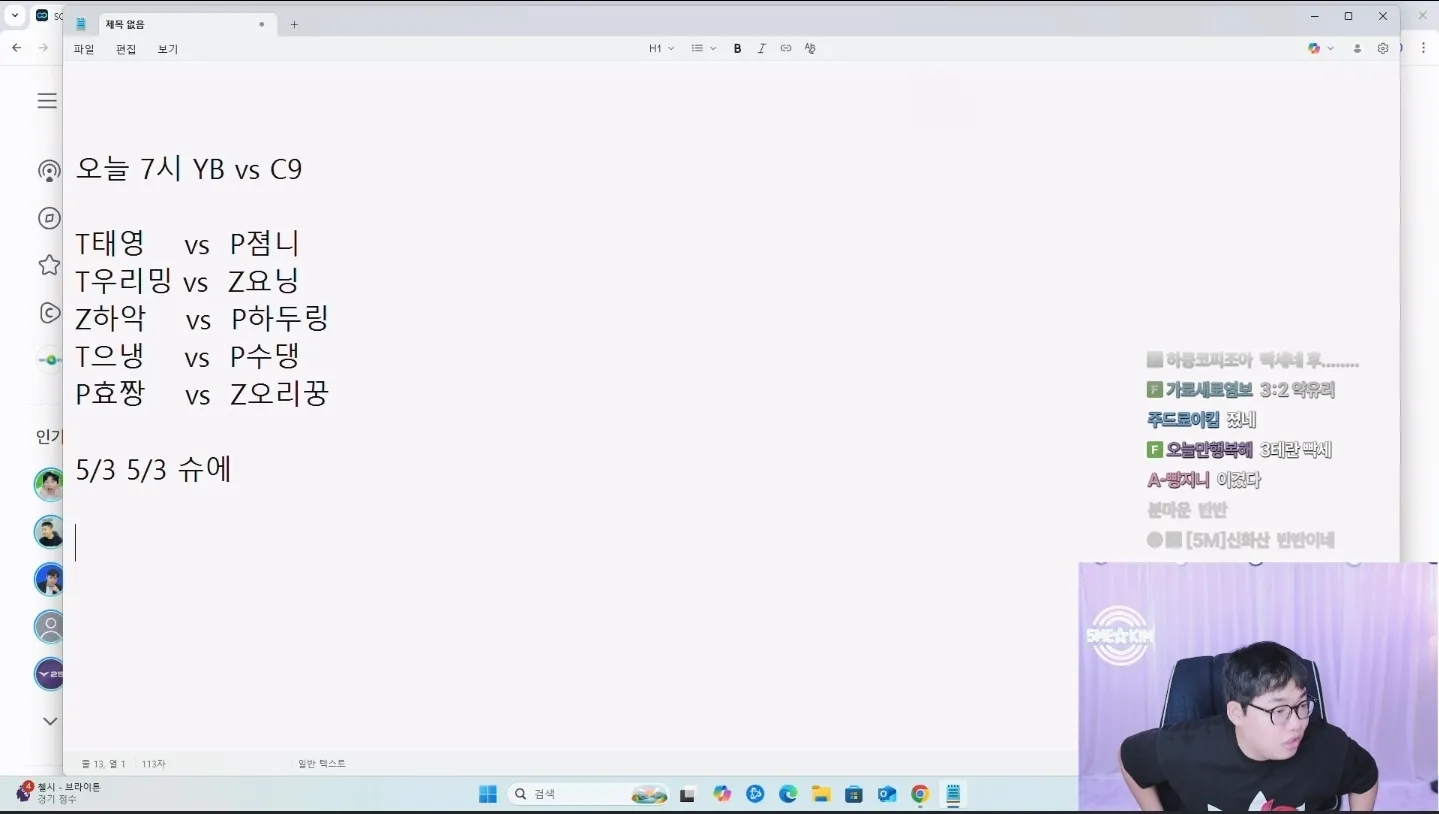Screen dimensions: 1439x814
Task: Open the browser tab list chevron
Action: coord(15,15)
